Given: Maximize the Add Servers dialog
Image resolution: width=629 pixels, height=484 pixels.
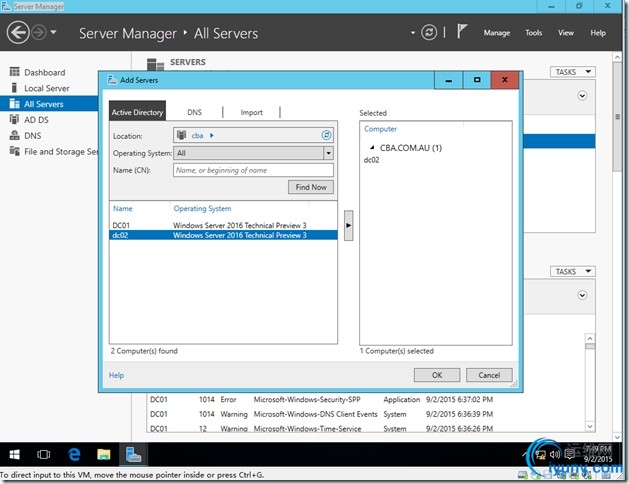Looking at the screenshot, I should point(477,80).
